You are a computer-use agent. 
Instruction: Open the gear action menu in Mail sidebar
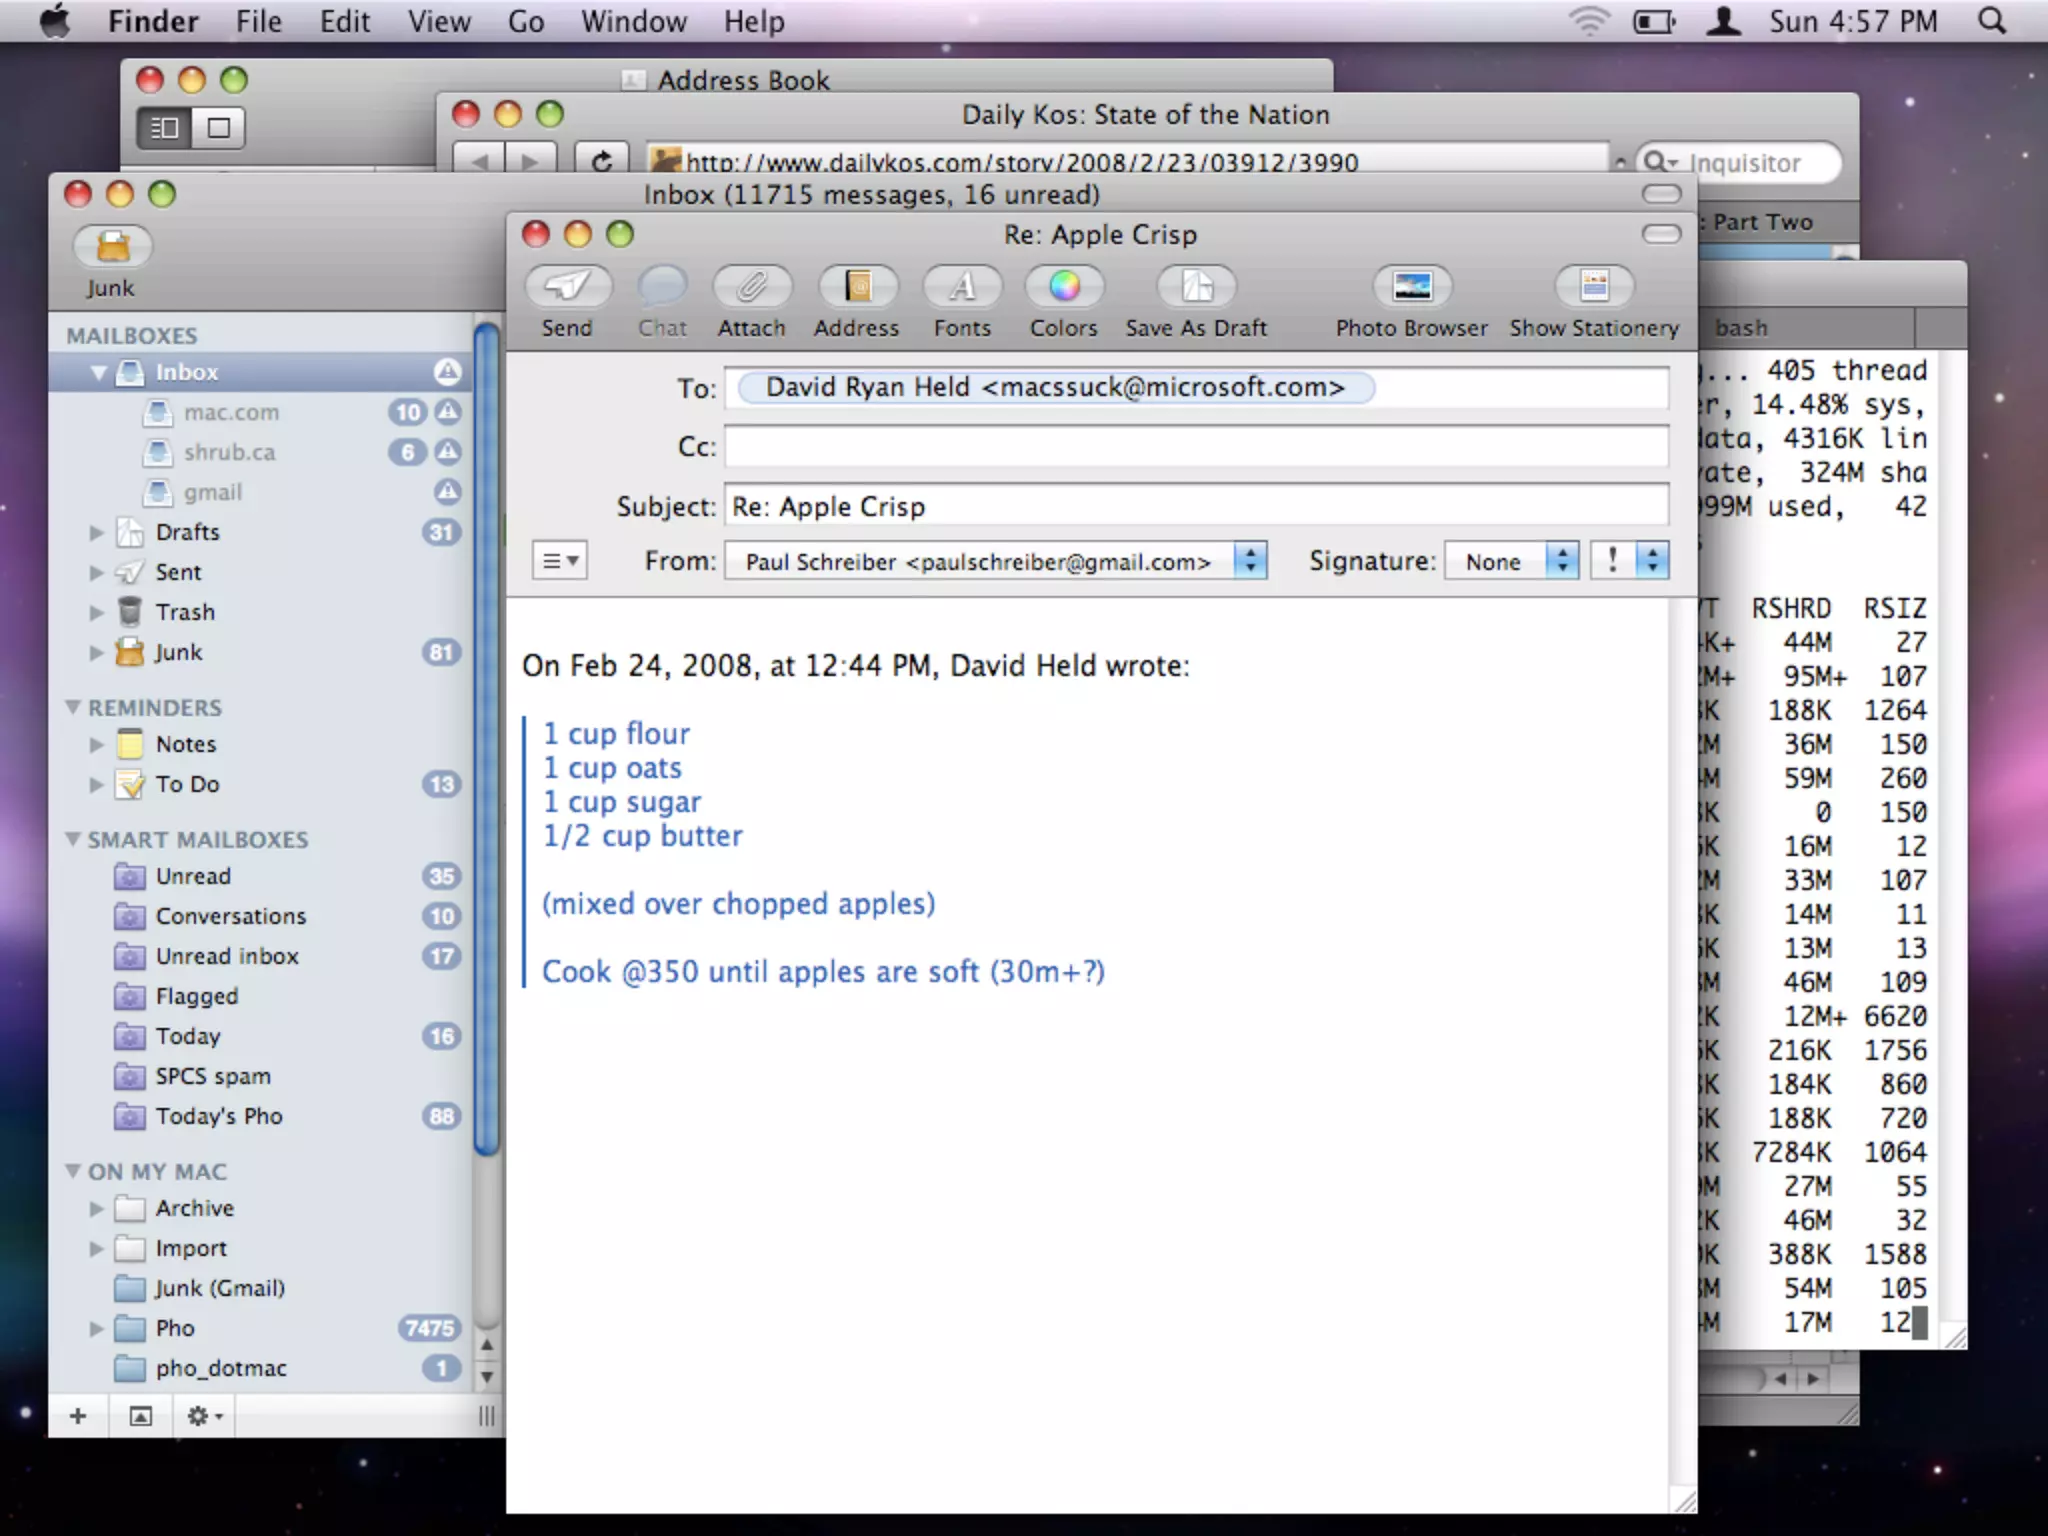pyautogui.click(x=205, y=1415)
